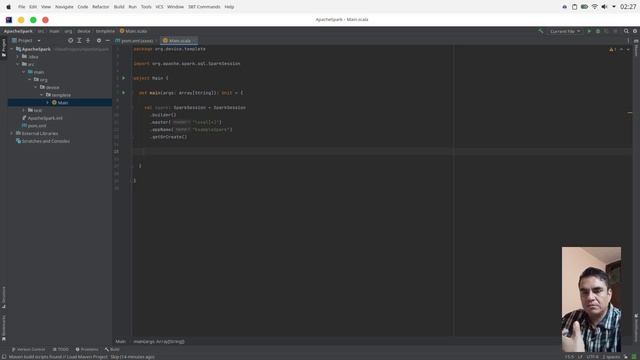
Task: Expand the test folder
Action: [24, 110]
